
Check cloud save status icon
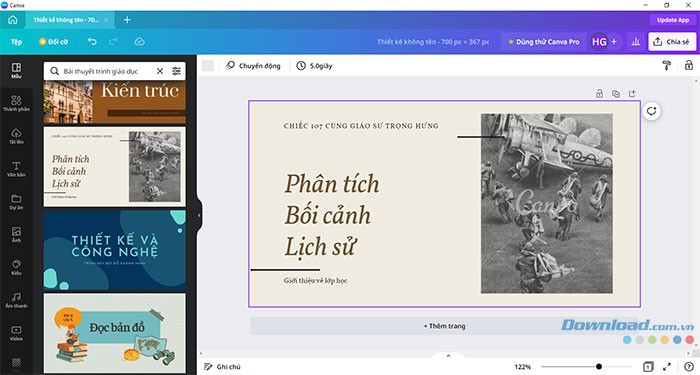[139, 42]
